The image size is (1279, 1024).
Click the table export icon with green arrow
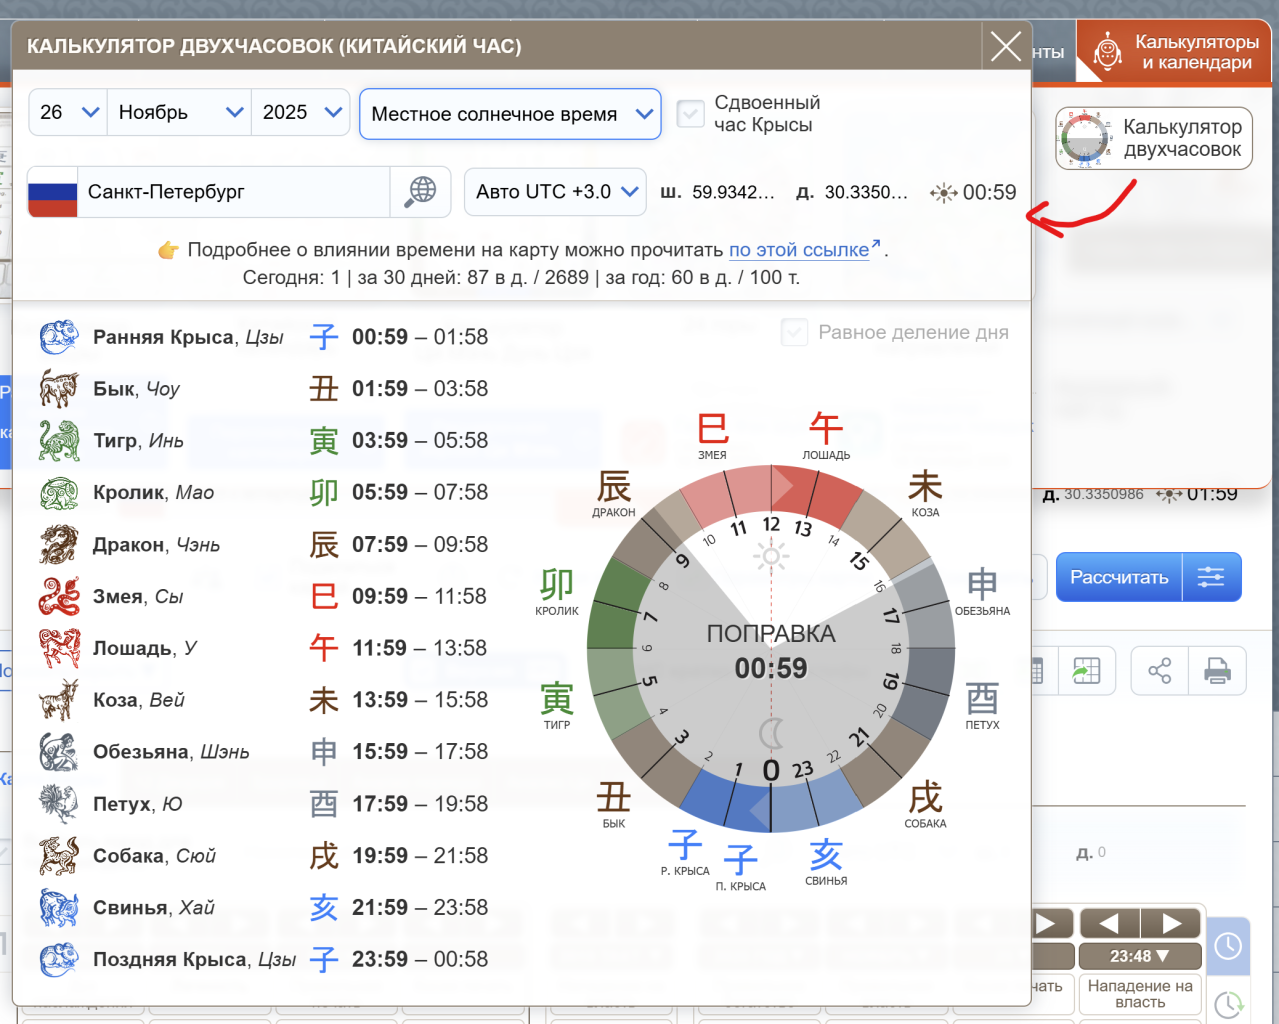(x=1086, y=670)
